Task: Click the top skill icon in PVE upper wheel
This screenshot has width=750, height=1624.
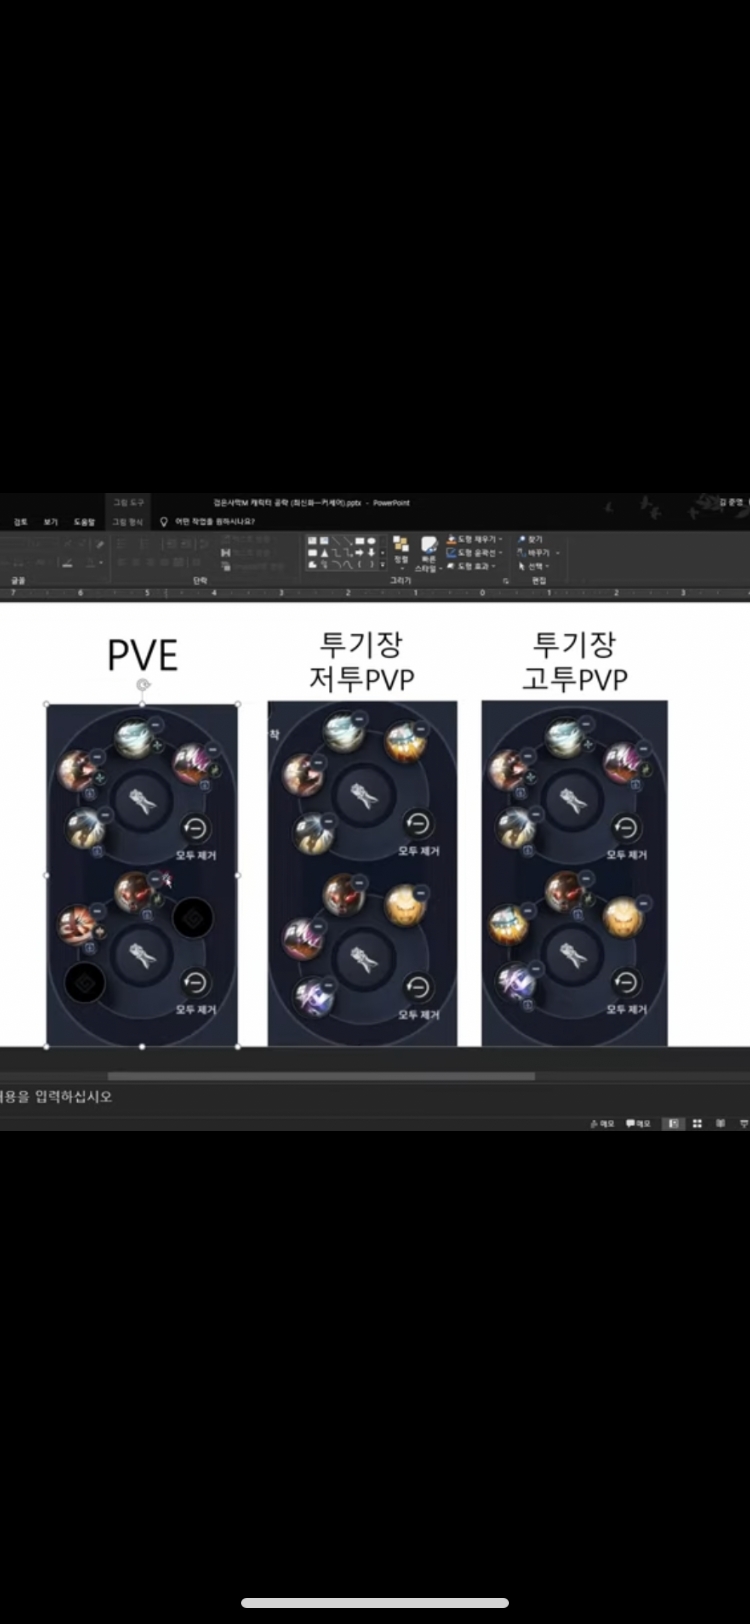Action: click(133, 740)
